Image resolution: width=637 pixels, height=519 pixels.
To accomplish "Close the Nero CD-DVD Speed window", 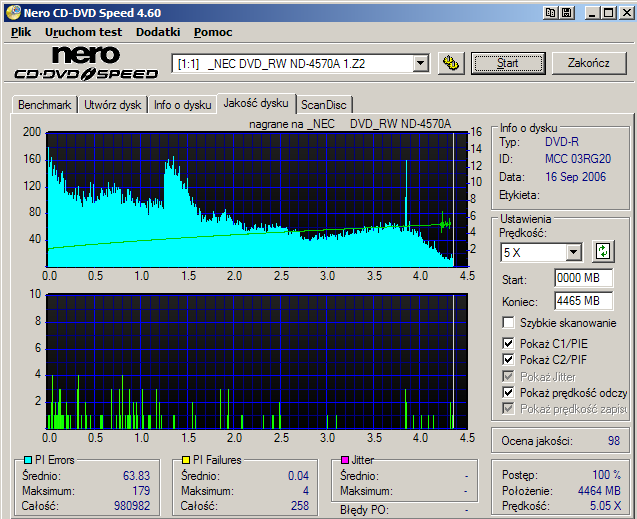I will [627, 13].
